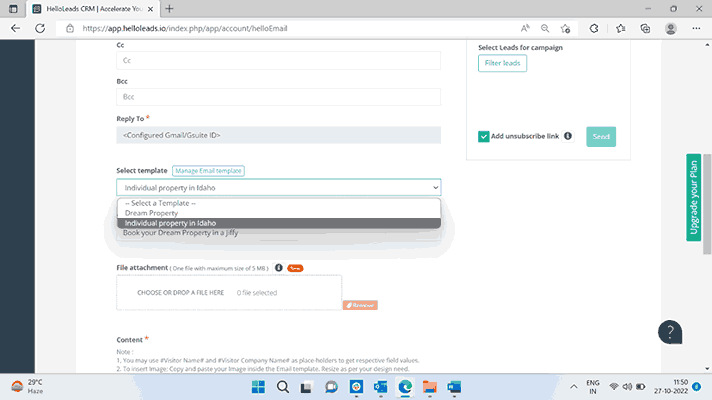The width and height of the screenshot is (712, 400).
Task: Open Chat app on taskbar
Action: (x=331, y=387)
